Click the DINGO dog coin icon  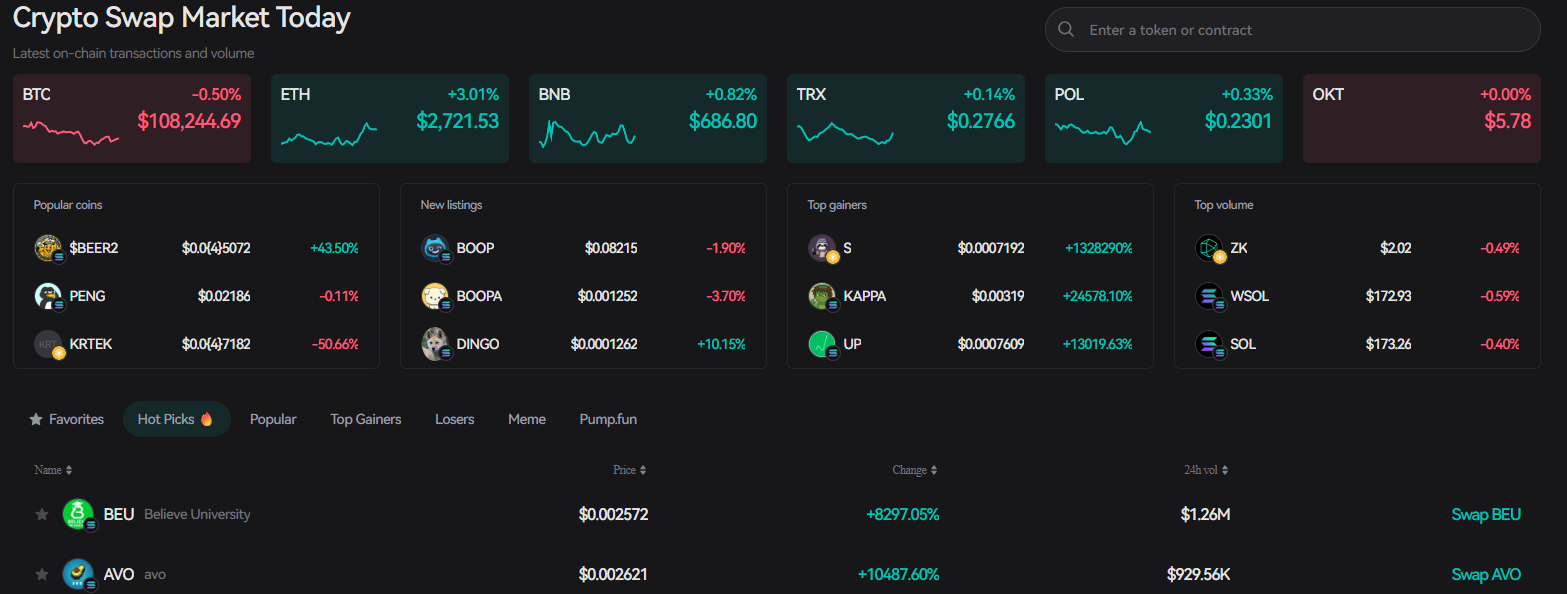pos(435,344)
